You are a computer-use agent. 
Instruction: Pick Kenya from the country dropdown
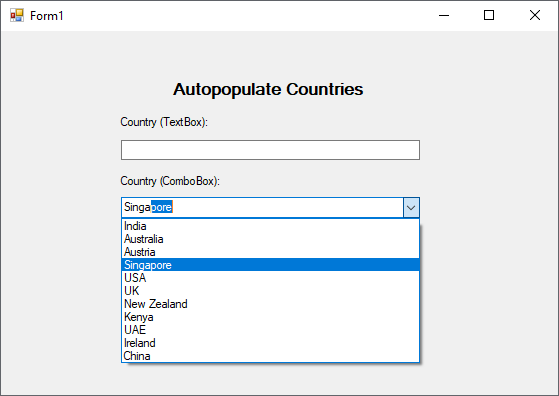click(270, 317)
